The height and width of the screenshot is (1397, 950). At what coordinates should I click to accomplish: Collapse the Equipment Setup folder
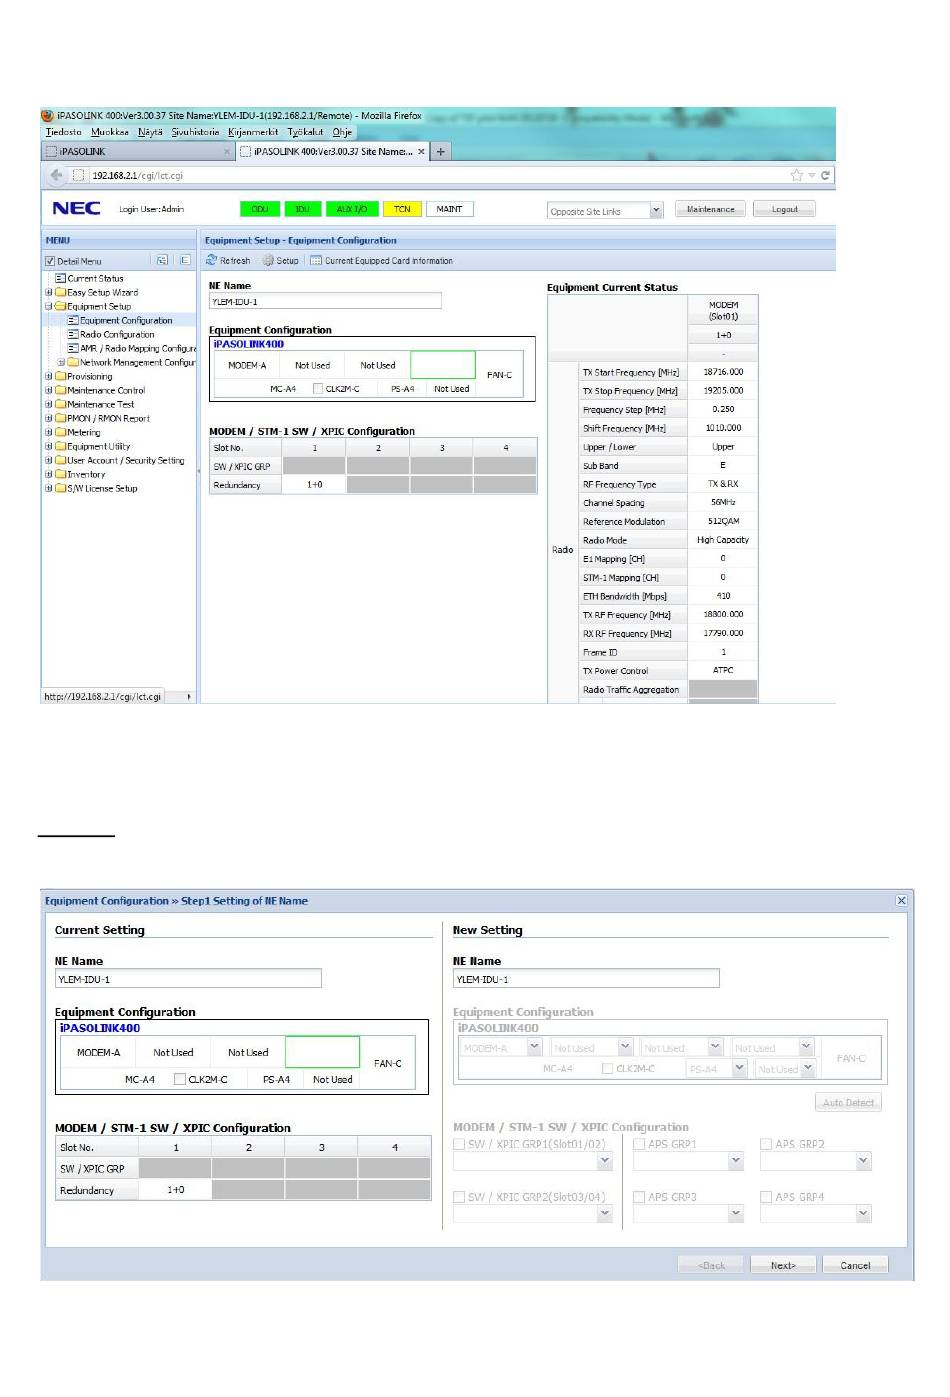click(48, 306)
